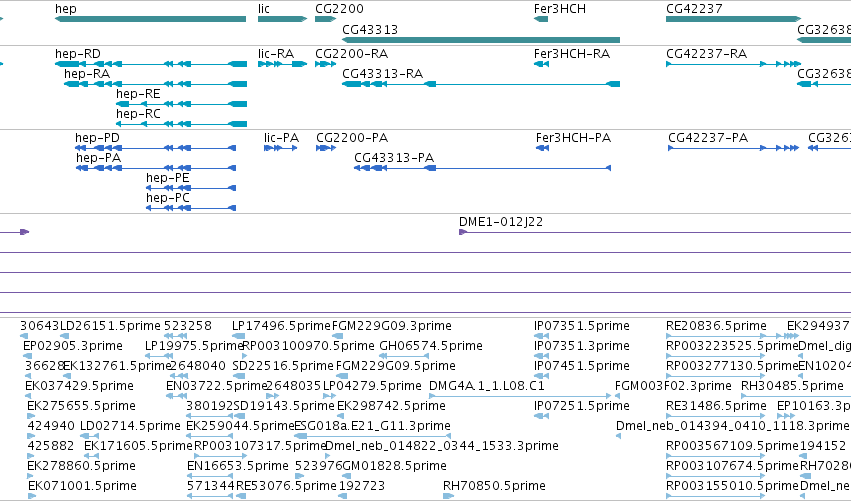Image resolution: width=851 pixels, height=501 pixels.
Task: Click the EK037429.5prime EST label
Action: pyautogui.click(x=79, y=386)
